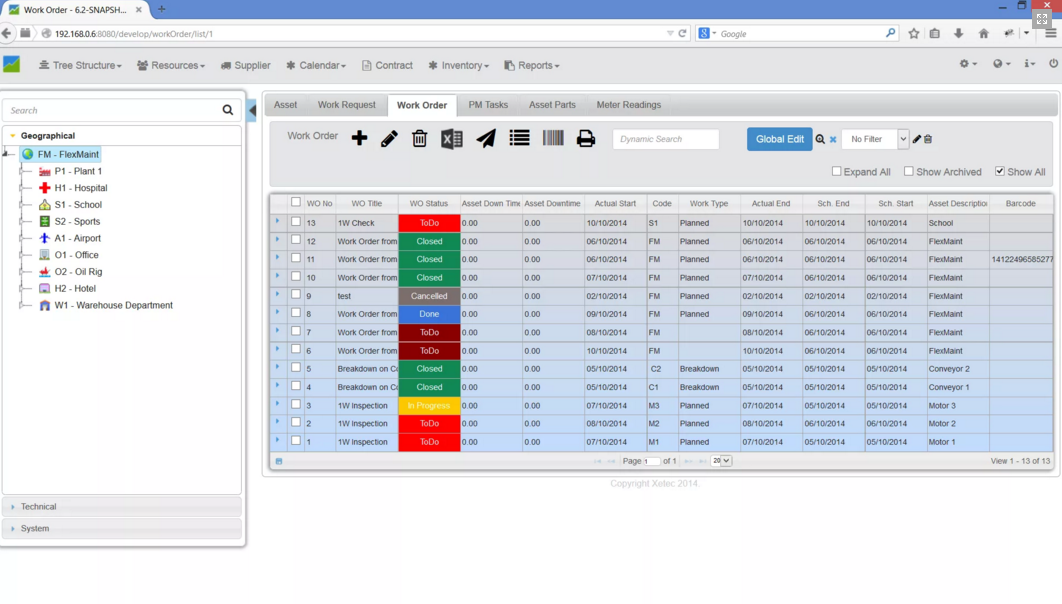The width and height of the screenshot is (1062, 604).
Task: Delete filter with small trash icon
Action: [x=928, y=139]
